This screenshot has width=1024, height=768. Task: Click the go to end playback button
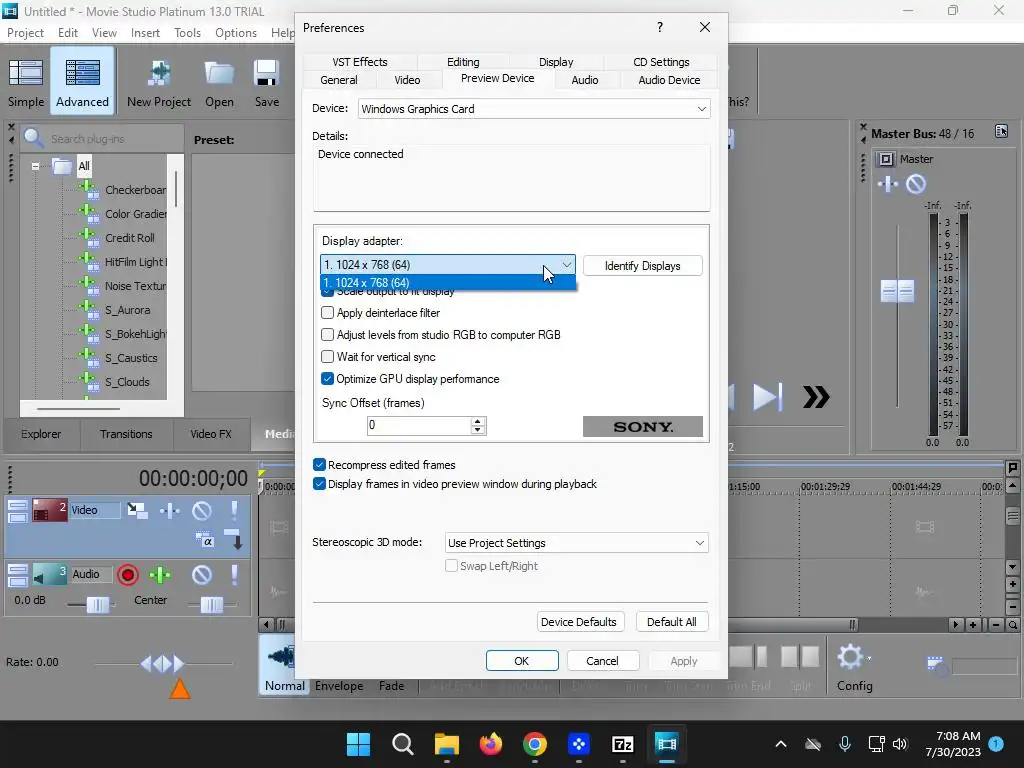point(767,397)
